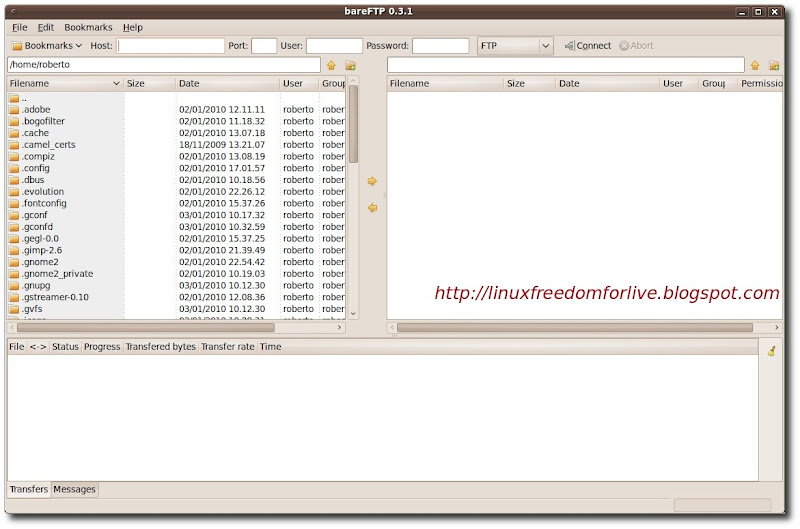Open the FTP protocol combo box
This screenshot has height=529, width=800.
(x=515, y=45)
